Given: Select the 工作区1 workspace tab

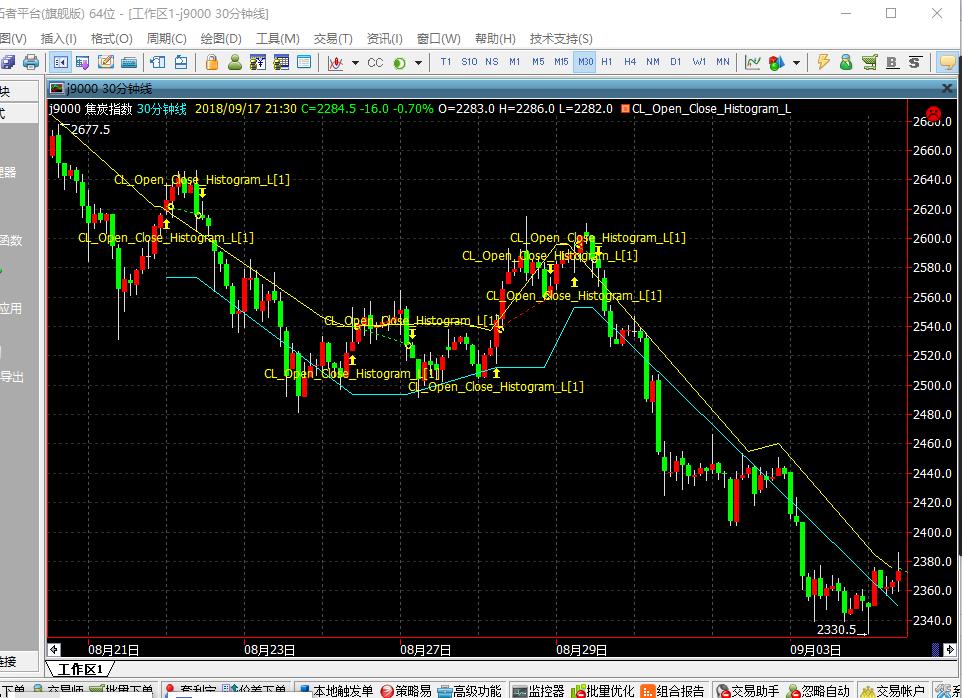Looking at the screenshot, I should click(x=80, y=669).
